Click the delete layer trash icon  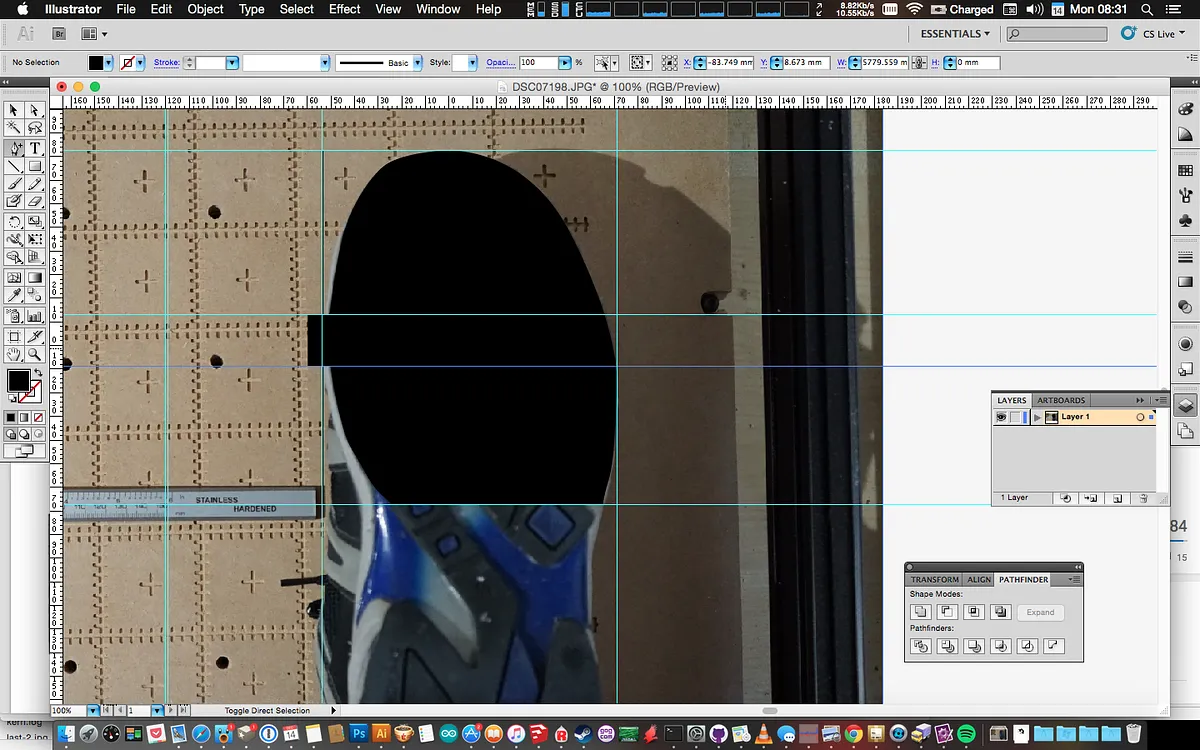(1143, 497)
